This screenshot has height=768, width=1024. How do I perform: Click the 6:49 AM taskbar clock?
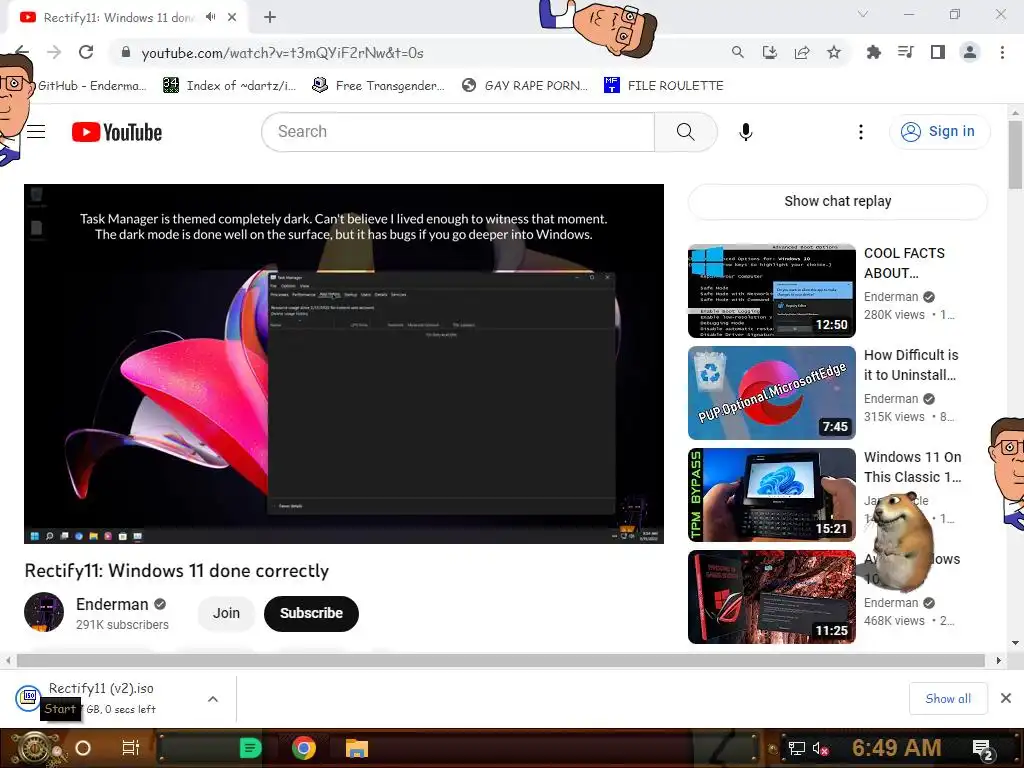pyautogui.click(x=897, y=748)
